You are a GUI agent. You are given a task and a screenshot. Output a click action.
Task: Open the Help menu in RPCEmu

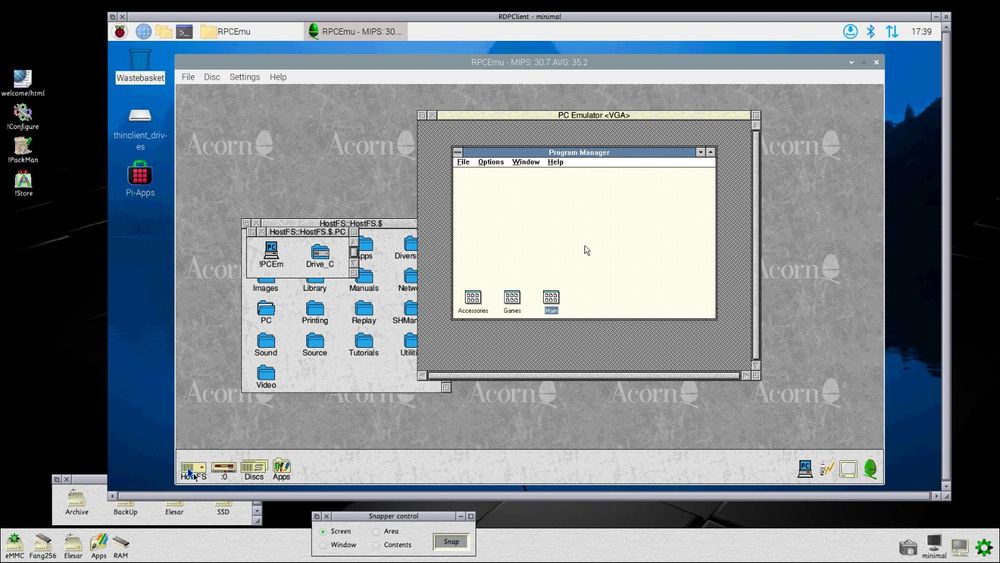pos(278,77)
